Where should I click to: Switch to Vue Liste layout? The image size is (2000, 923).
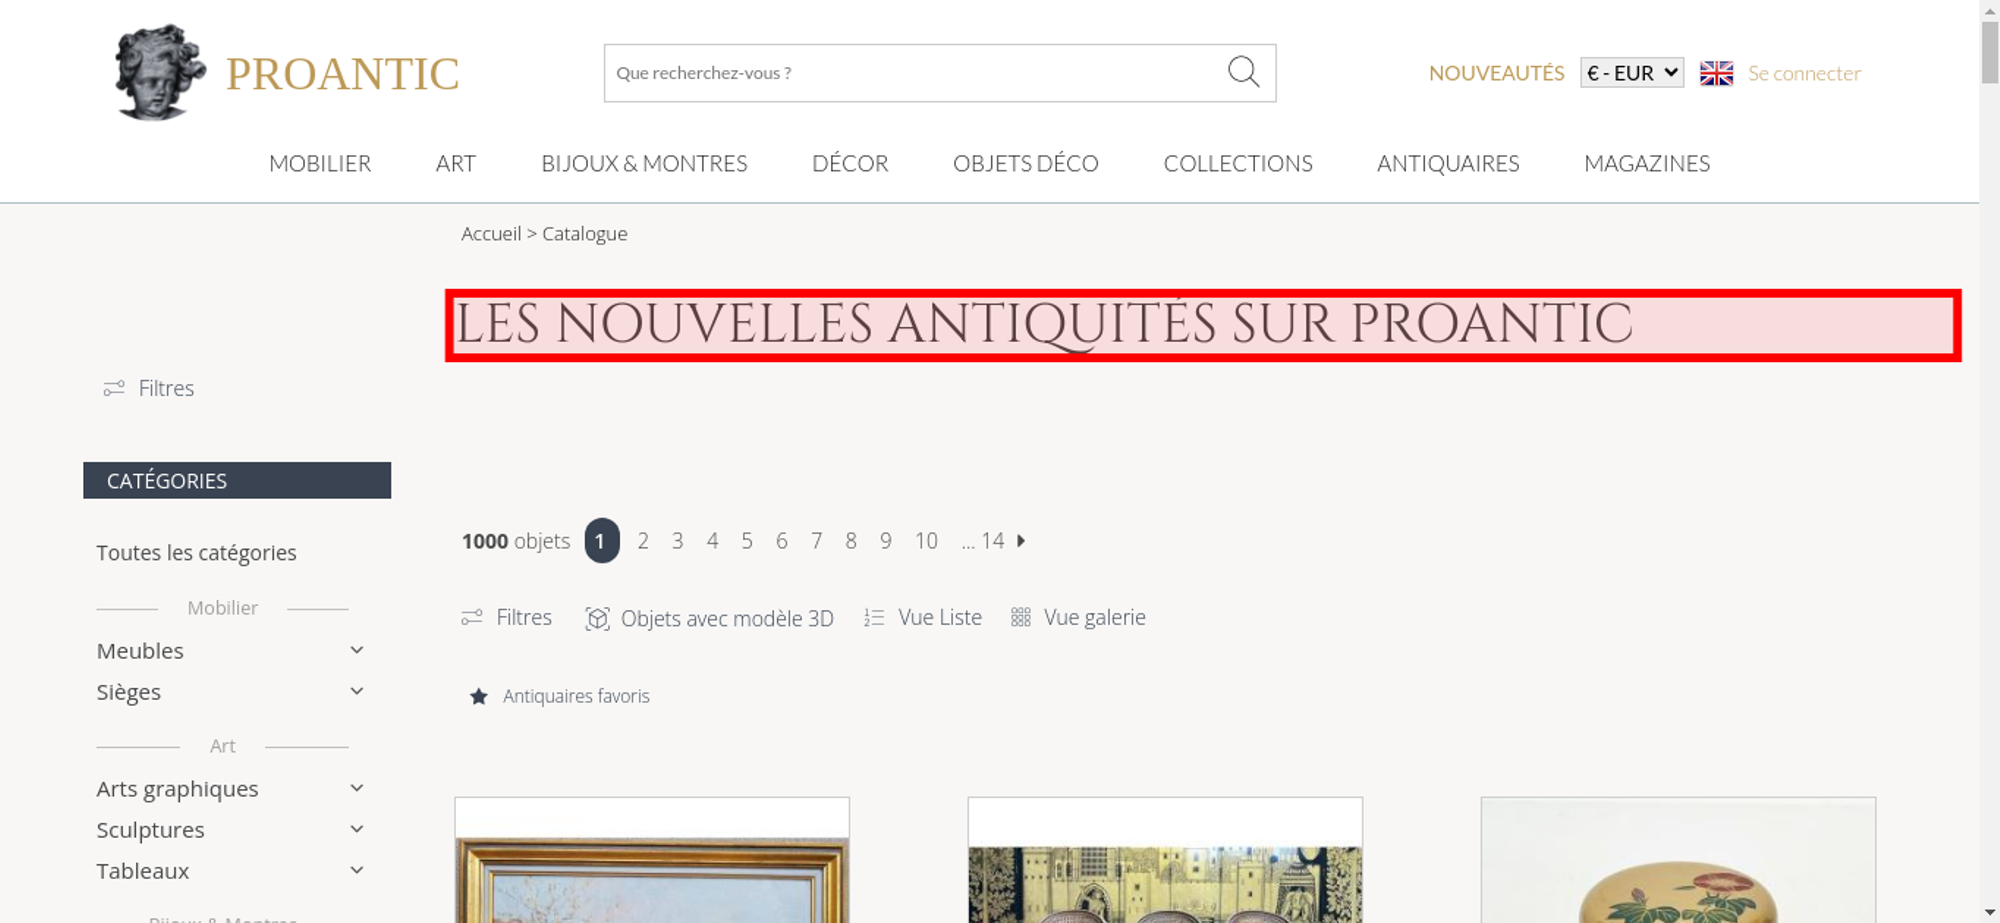(923, 618)
